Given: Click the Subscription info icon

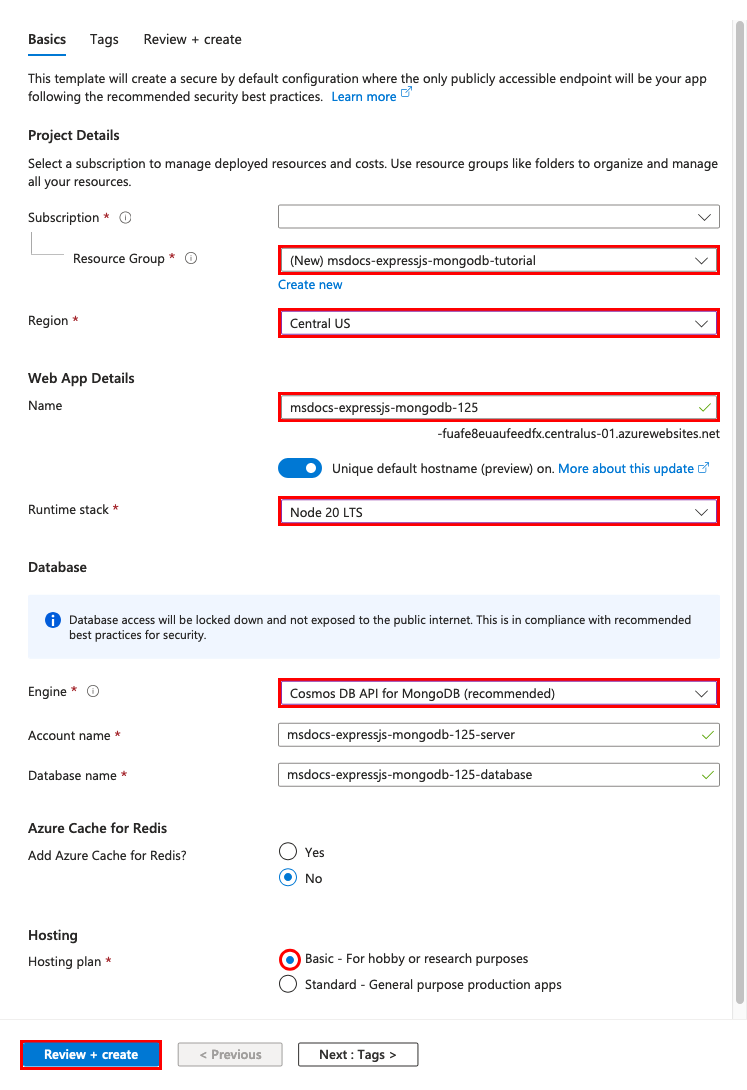Looking at the screenshot, I should [x=125, y=218].
